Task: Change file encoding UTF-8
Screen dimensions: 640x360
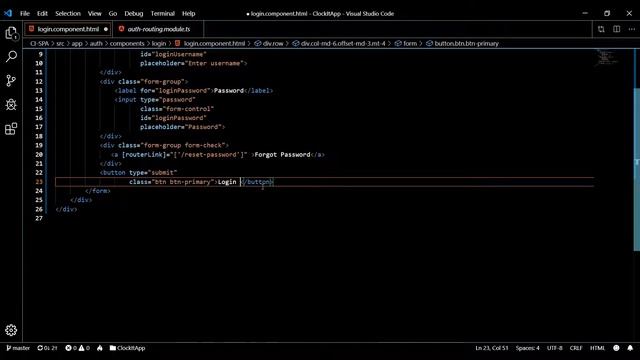Action: click(x=554, y=348)
